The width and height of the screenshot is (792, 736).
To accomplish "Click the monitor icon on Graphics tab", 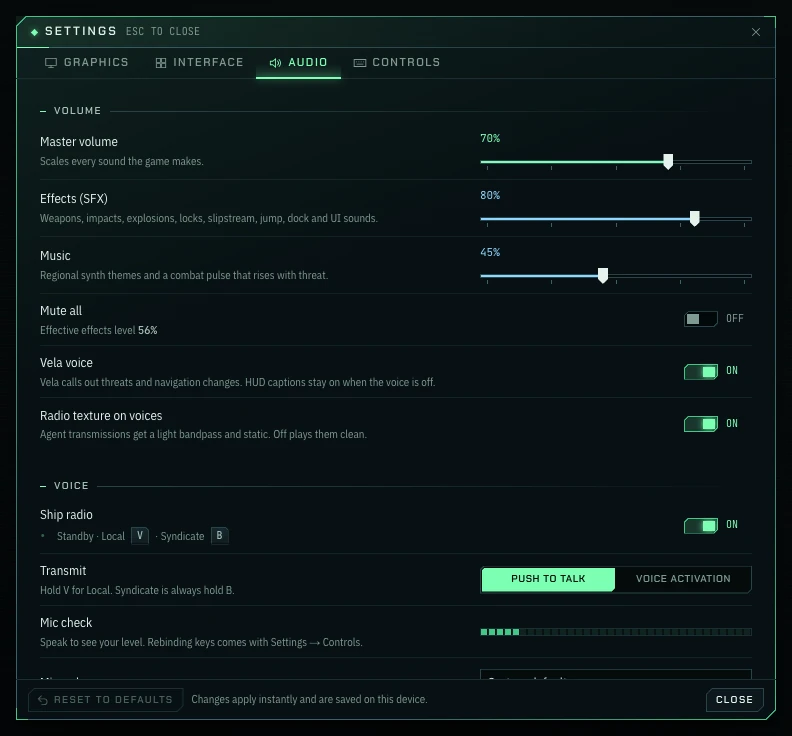I will (51, 63).
